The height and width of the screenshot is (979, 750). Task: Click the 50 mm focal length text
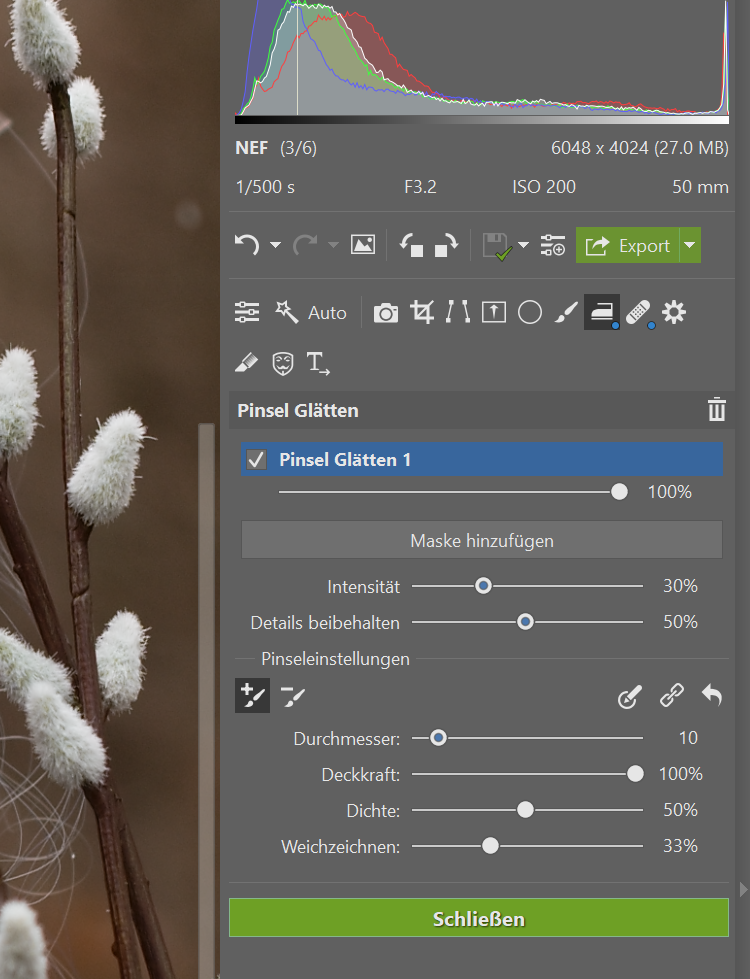coord(700,187)
